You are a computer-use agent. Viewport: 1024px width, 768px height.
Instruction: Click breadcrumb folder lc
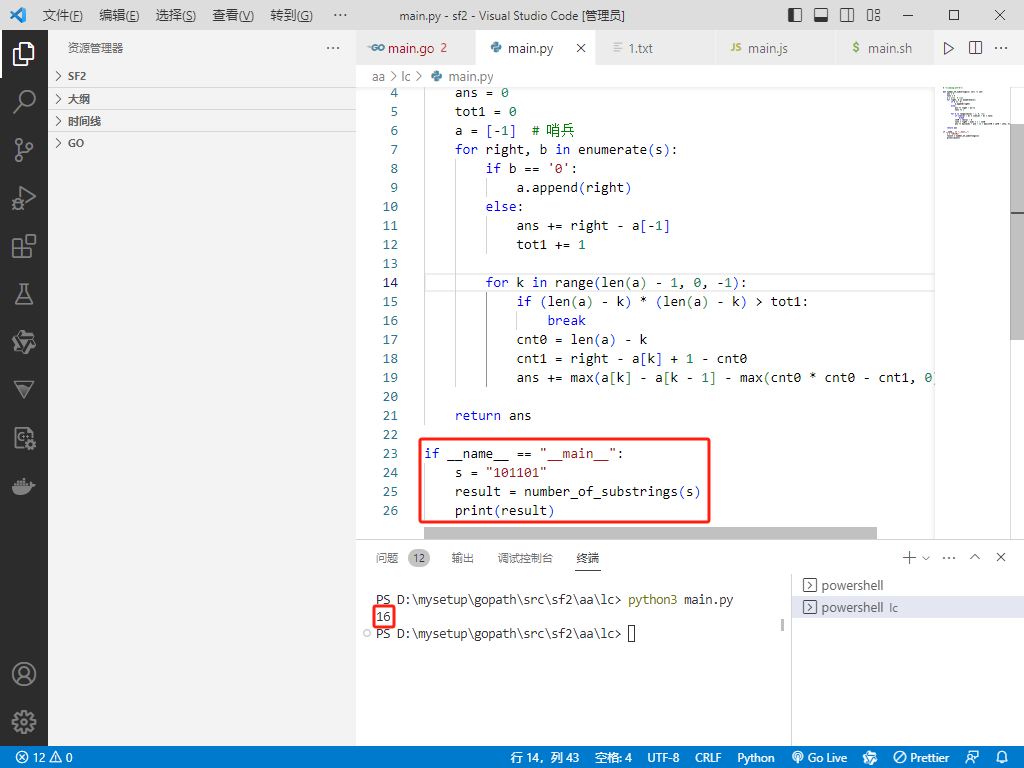[x=406, y=77]
